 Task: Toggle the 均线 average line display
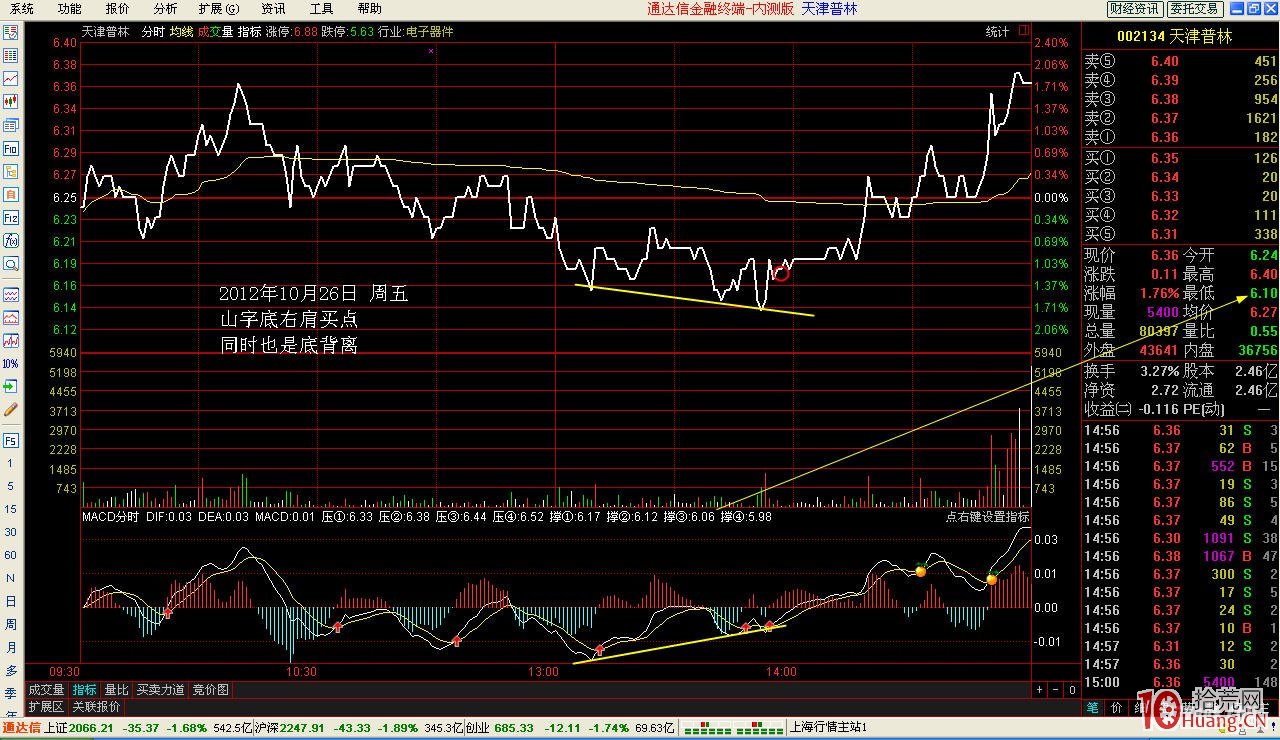pos(182,31)
